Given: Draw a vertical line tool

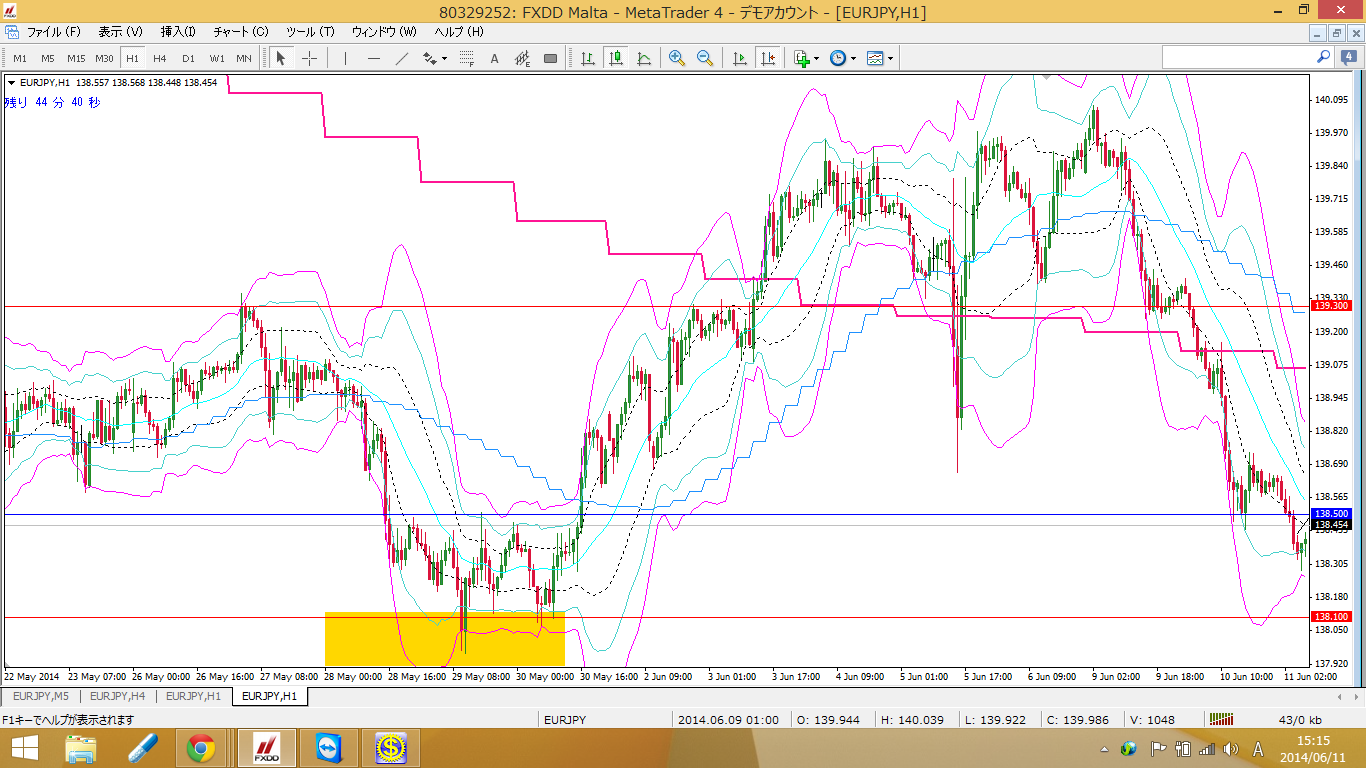Looking at the screenshot, I should (x=345, y=58).
